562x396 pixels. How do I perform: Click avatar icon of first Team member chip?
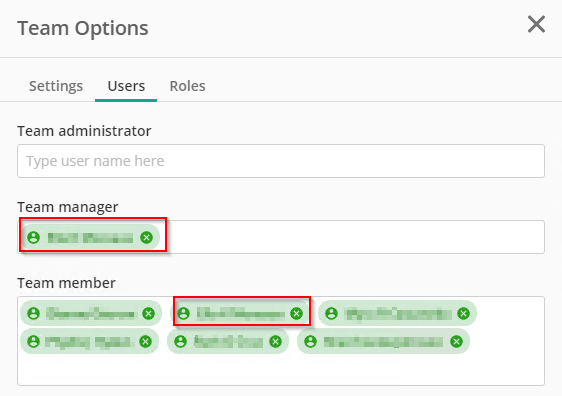point(34,314)
